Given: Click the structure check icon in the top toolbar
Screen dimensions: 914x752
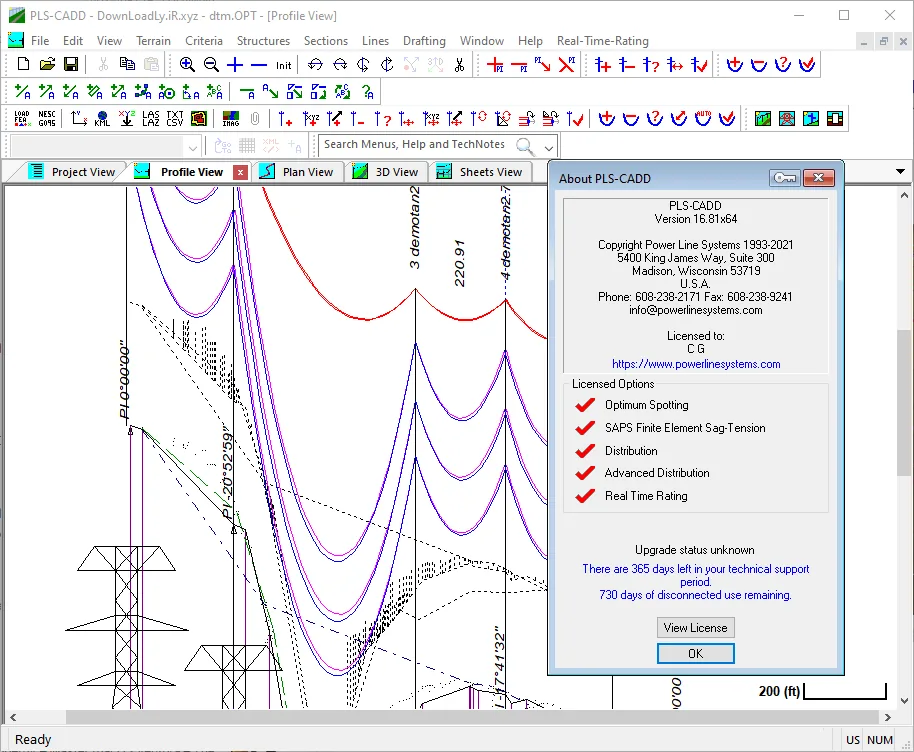Looking at the screenshot, I should [x=698, y=64].
